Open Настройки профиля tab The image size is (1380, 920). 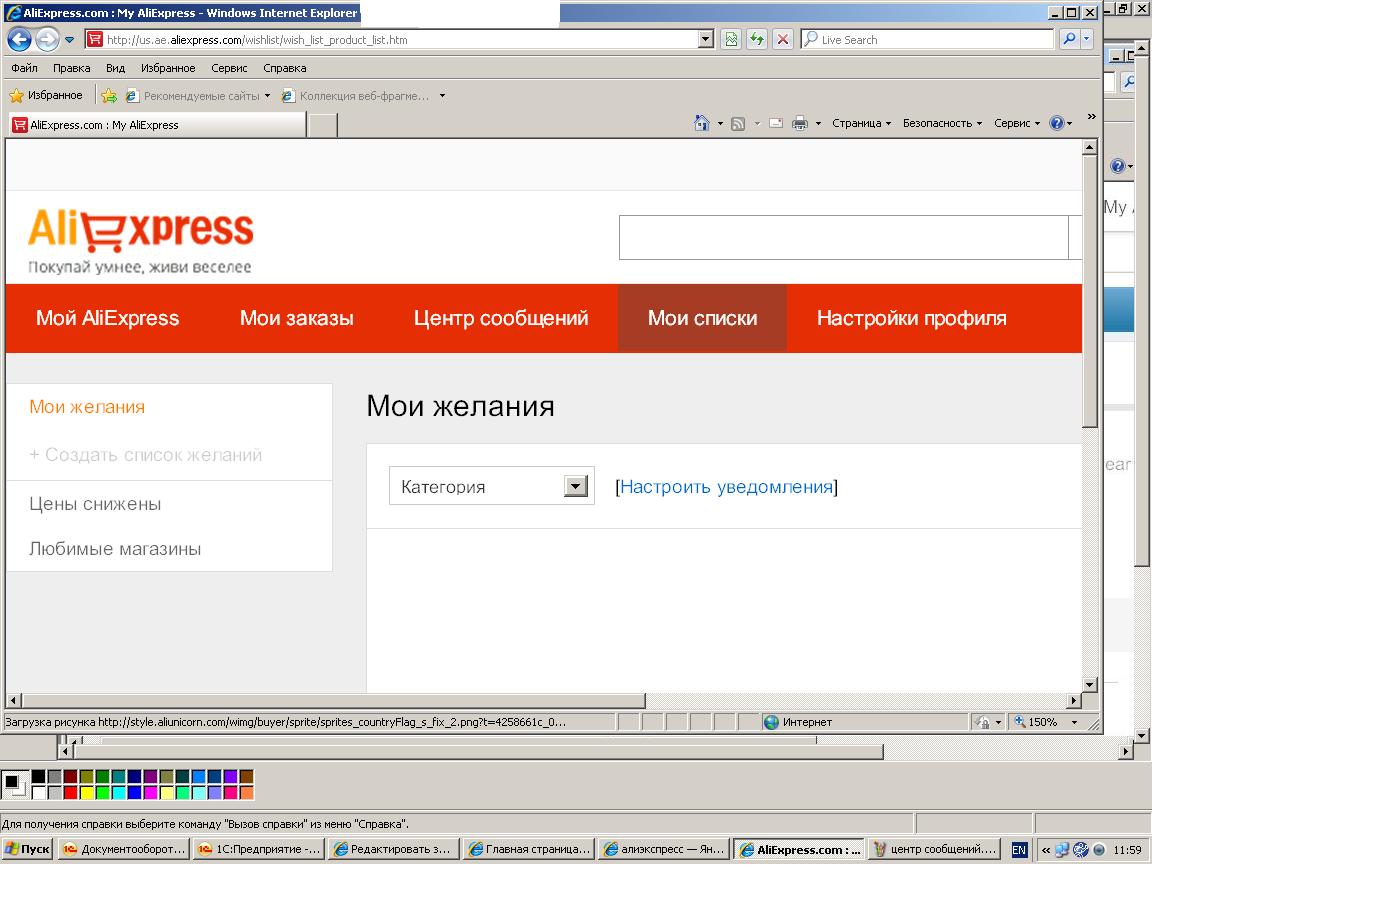912,318
